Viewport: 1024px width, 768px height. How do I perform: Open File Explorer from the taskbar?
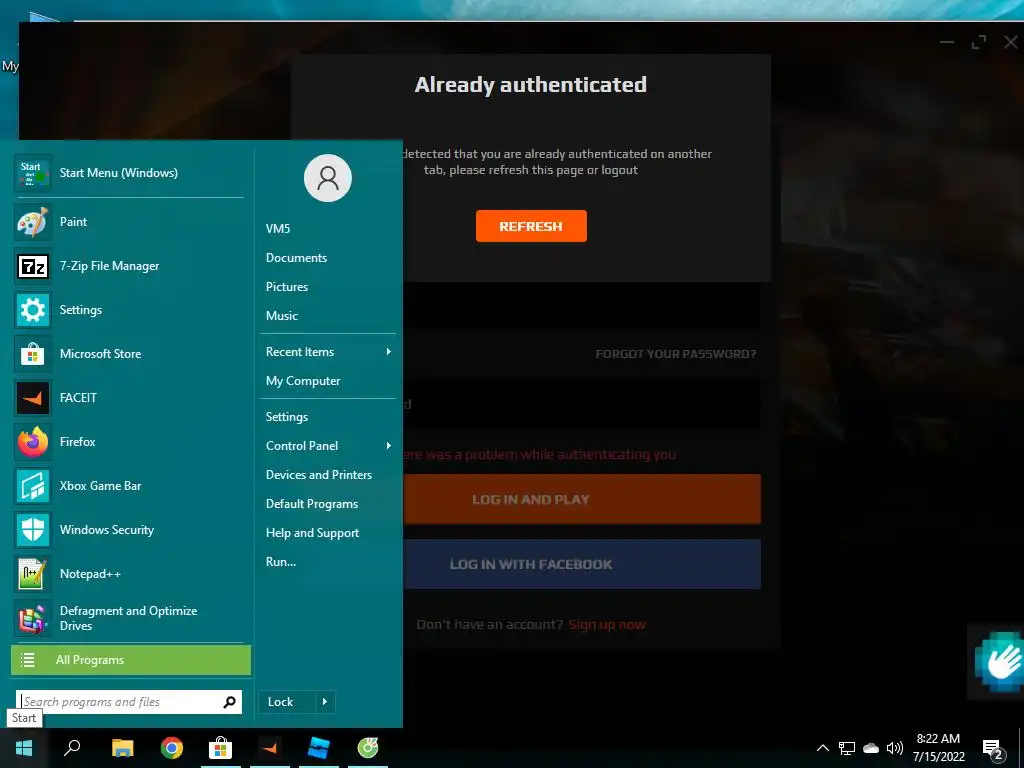click(122, 748)
